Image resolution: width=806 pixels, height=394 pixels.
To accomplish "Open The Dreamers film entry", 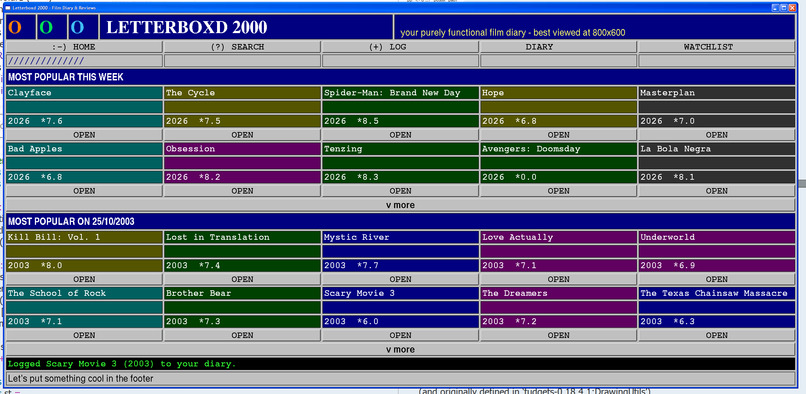I will pyautogui.click(x=558, y=335).
